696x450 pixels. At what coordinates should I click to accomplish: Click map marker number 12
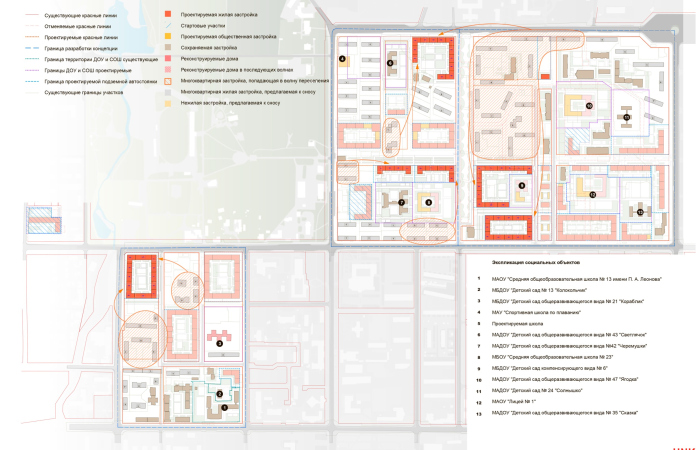(592, 195)
